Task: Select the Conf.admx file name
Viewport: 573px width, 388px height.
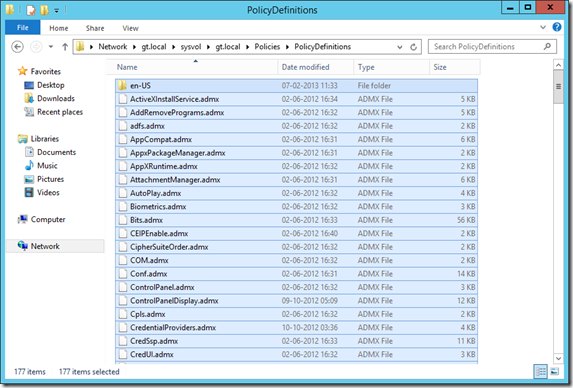Action: click(149, 274)
